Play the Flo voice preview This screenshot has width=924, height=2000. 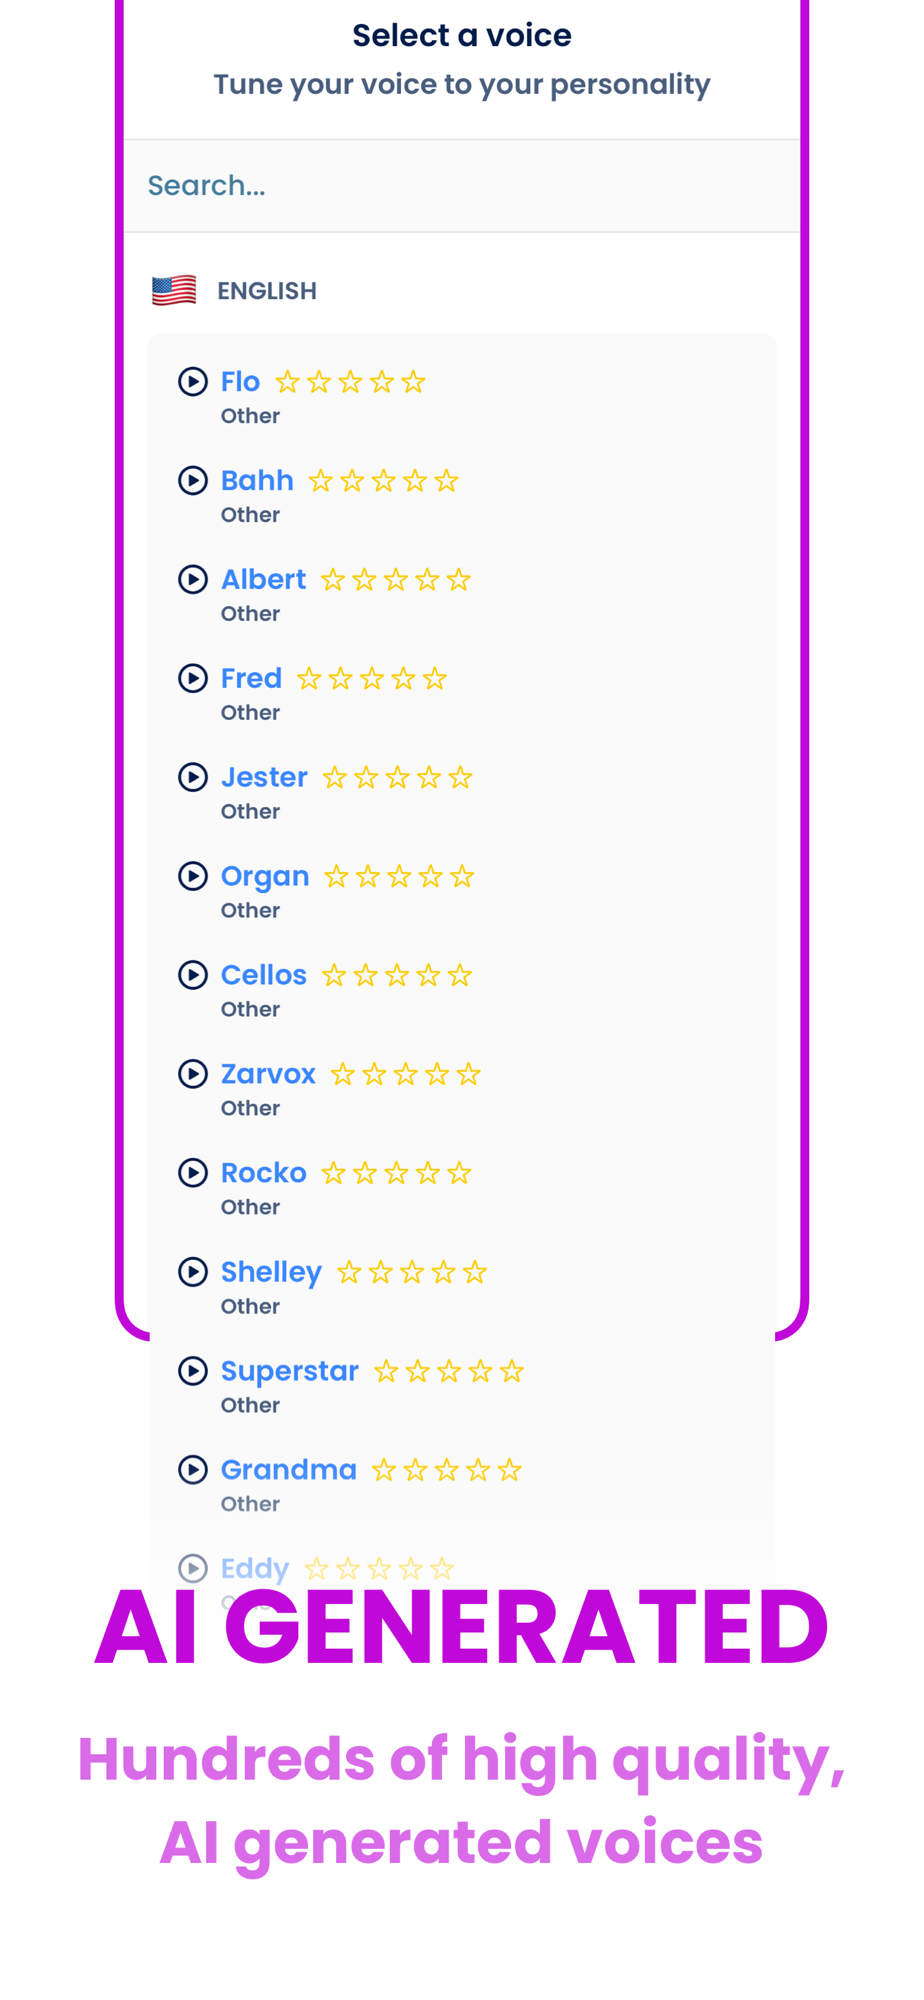pos(192,381)
